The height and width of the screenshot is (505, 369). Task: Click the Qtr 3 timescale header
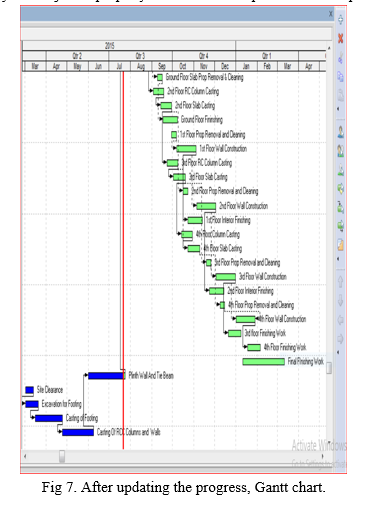coord(140,56)
